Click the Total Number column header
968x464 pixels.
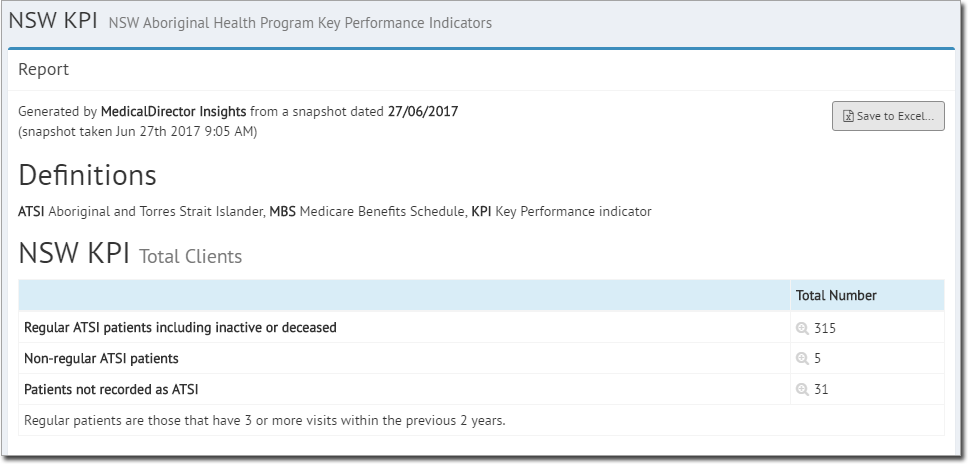coord(836,296)
